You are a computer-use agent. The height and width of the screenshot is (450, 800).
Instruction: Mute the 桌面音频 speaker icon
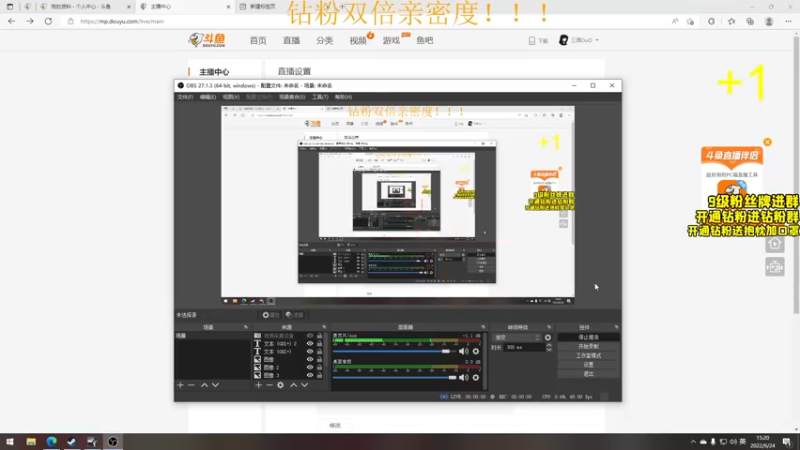(x=463, y=378)
